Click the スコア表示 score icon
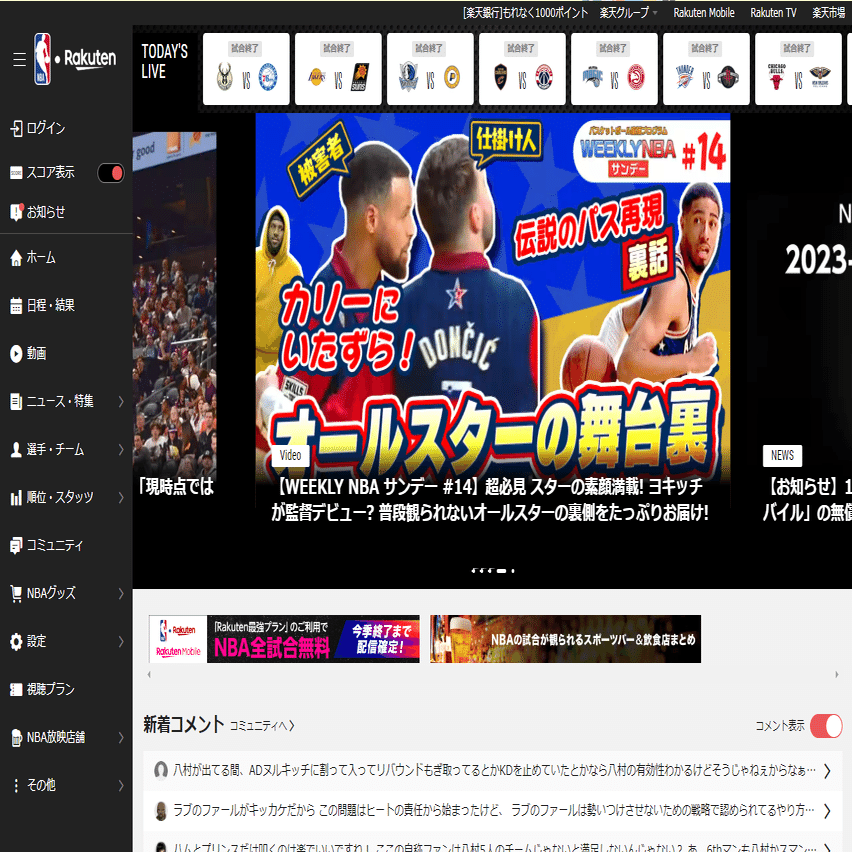The width and height of the screenshot is (852, 852). pyautogui.click(x=16, y=173)
